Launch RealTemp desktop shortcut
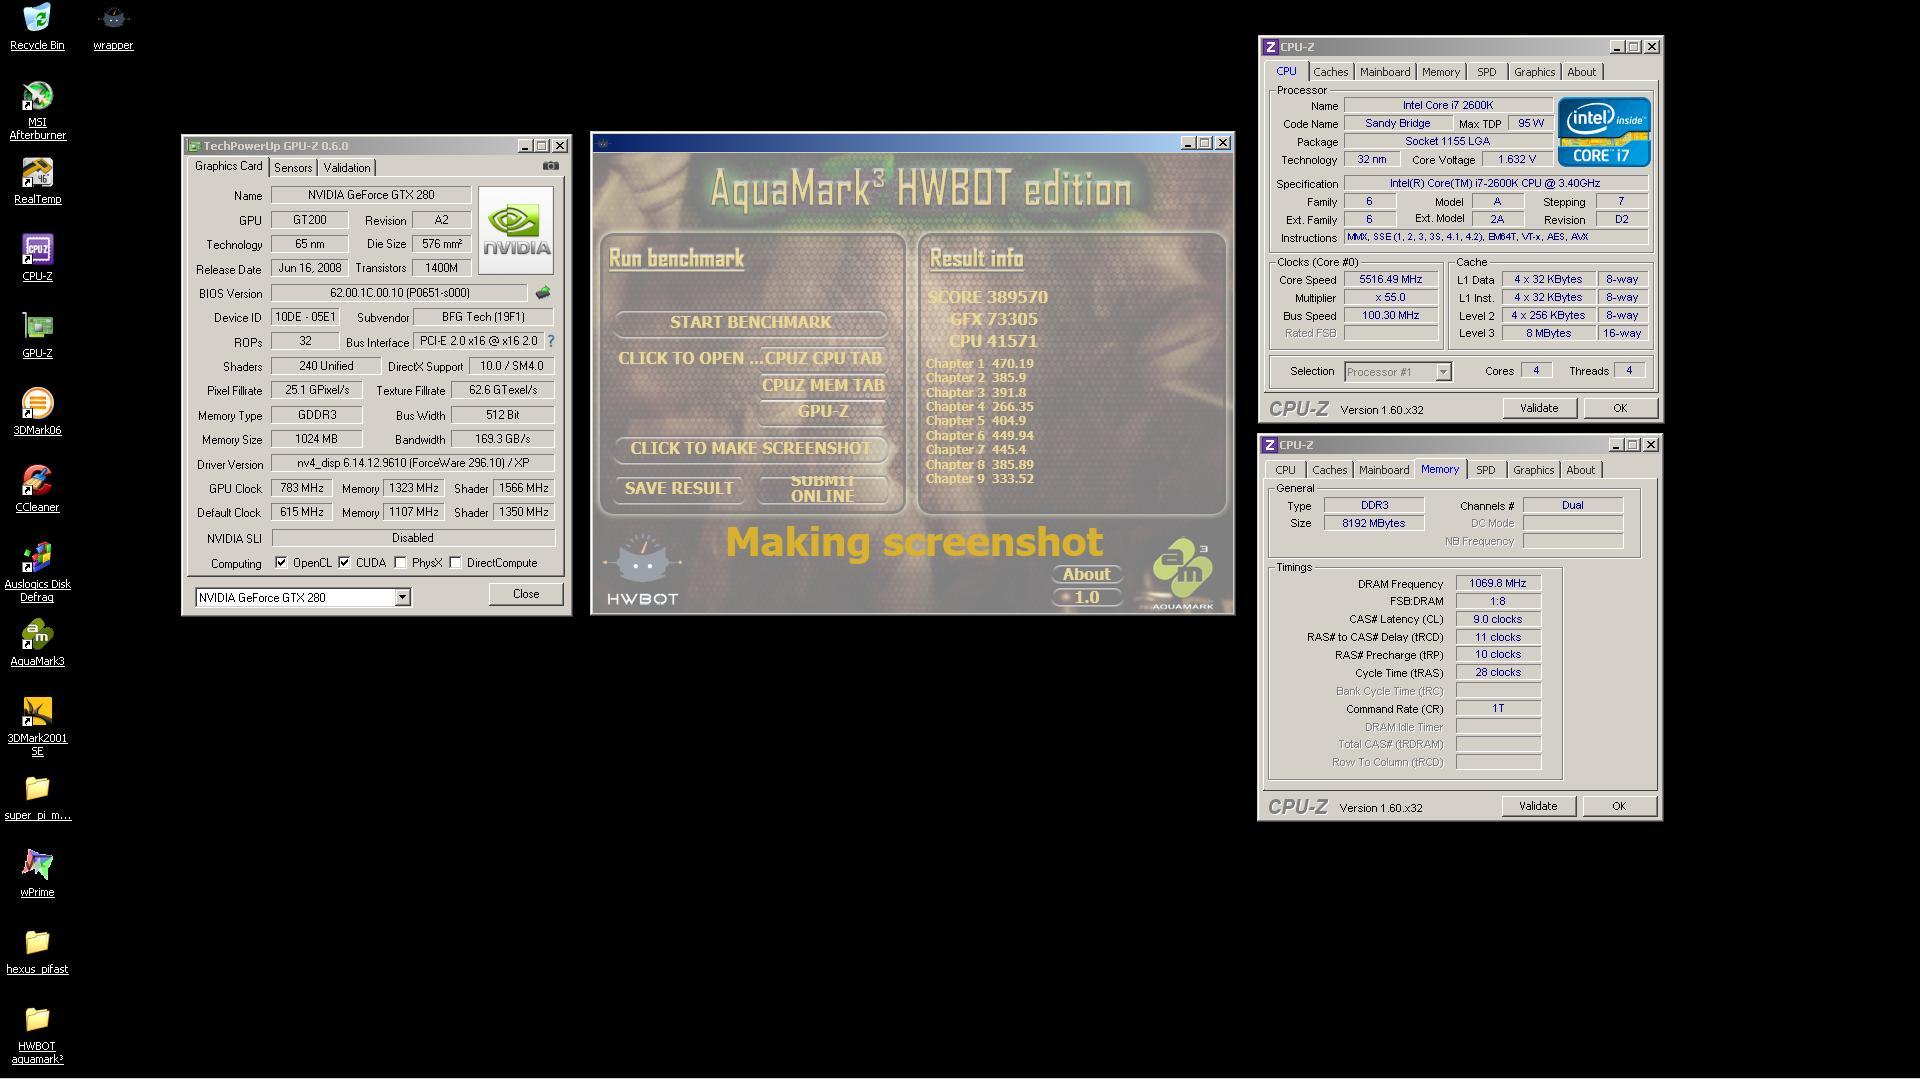 coord(37,181)
